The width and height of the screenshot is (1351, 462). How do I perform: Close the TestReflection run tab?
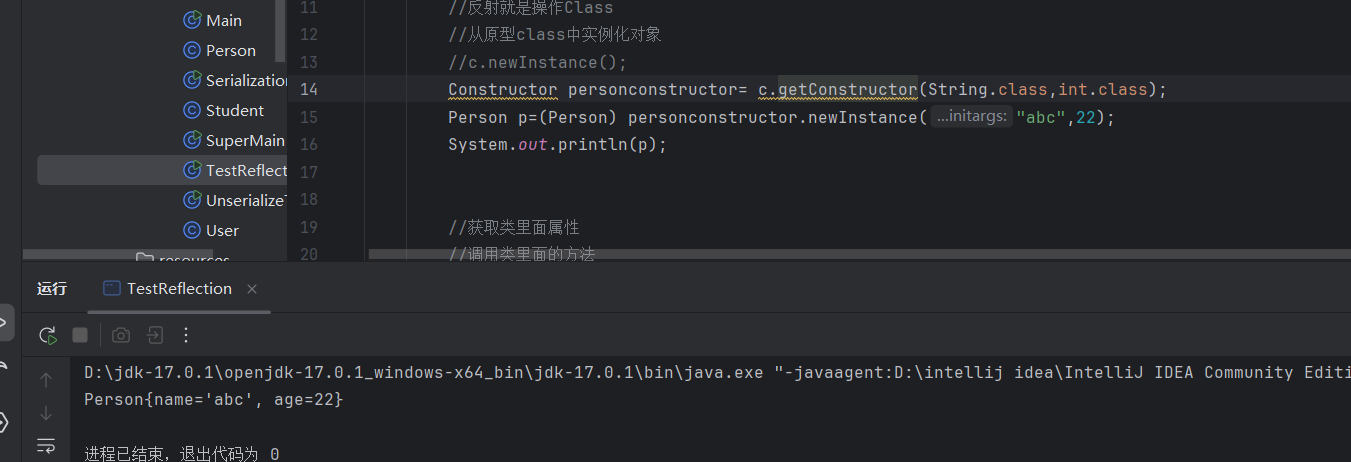[252, 289]
